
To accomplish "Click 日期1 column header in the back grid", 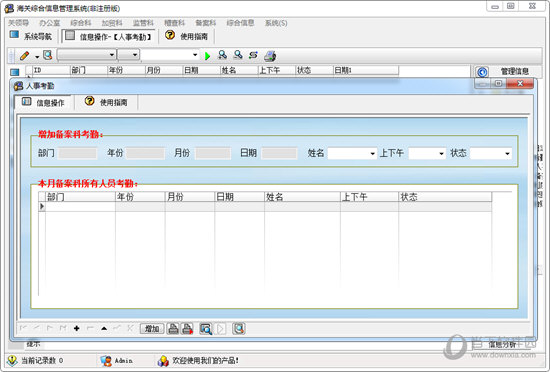I will point(365,70).
